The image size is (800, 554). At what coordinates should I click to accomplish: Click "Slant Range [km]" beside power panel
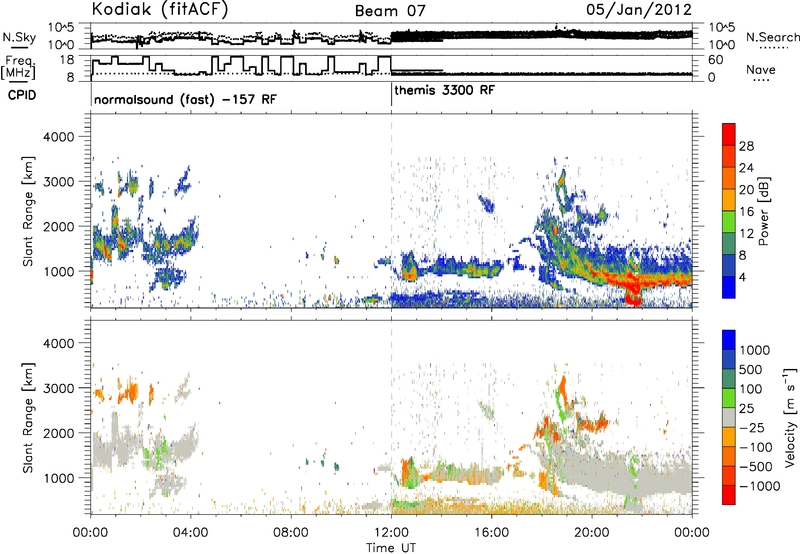click(x=28, y=212)
